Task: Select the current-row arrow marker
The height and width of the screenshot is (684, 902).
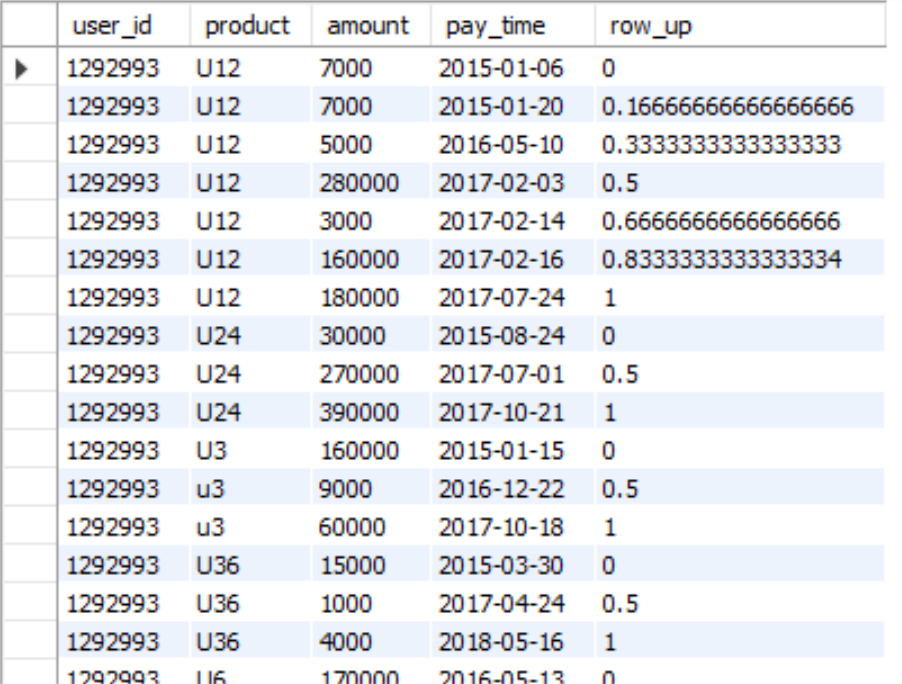Action: (22, 68)
